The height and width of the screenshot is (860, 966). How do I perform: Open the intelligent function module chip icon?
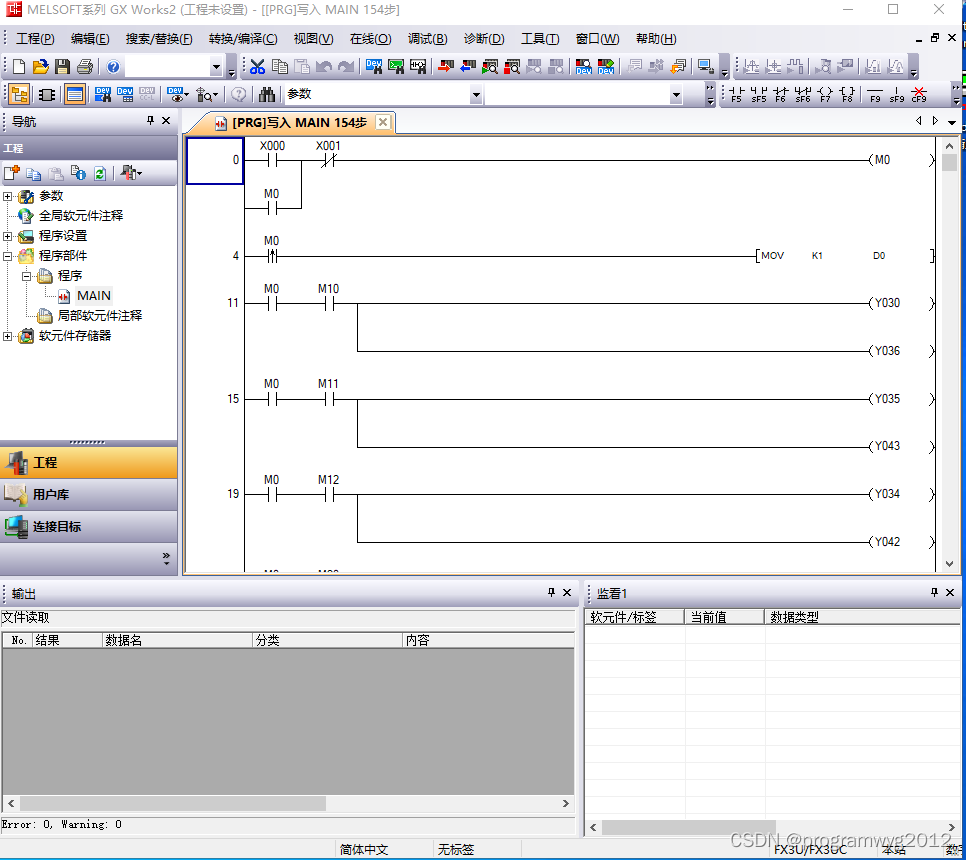point(47,95)
